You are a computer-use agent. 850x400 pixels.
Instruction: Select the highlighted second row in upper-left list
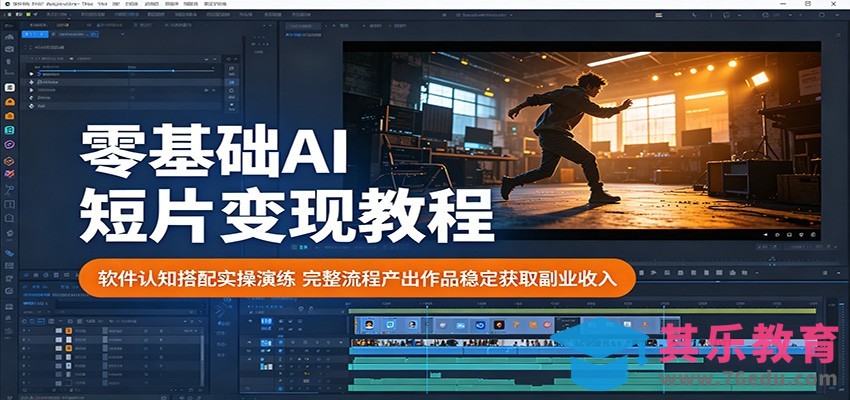(x=123, y=82)
